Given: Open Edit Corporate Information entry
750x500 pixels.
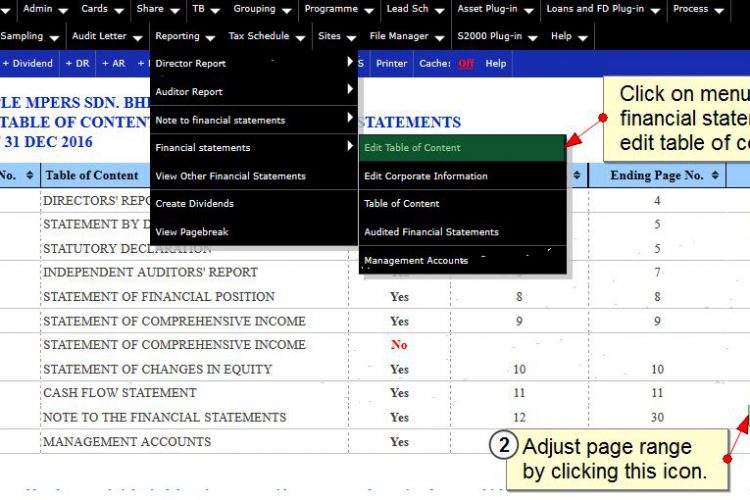Looking at the screenshot, I should pos(462,176).
